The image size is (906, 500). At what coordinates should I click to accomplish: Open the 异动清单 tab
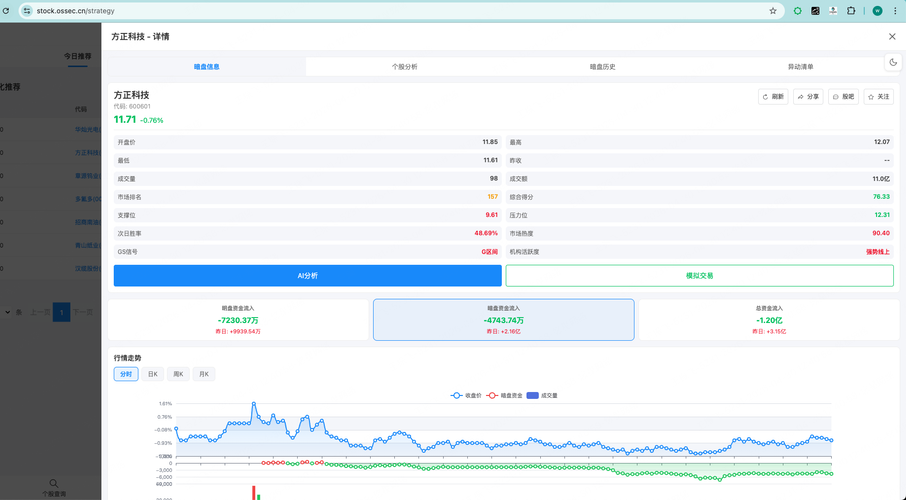coord(800,66)
